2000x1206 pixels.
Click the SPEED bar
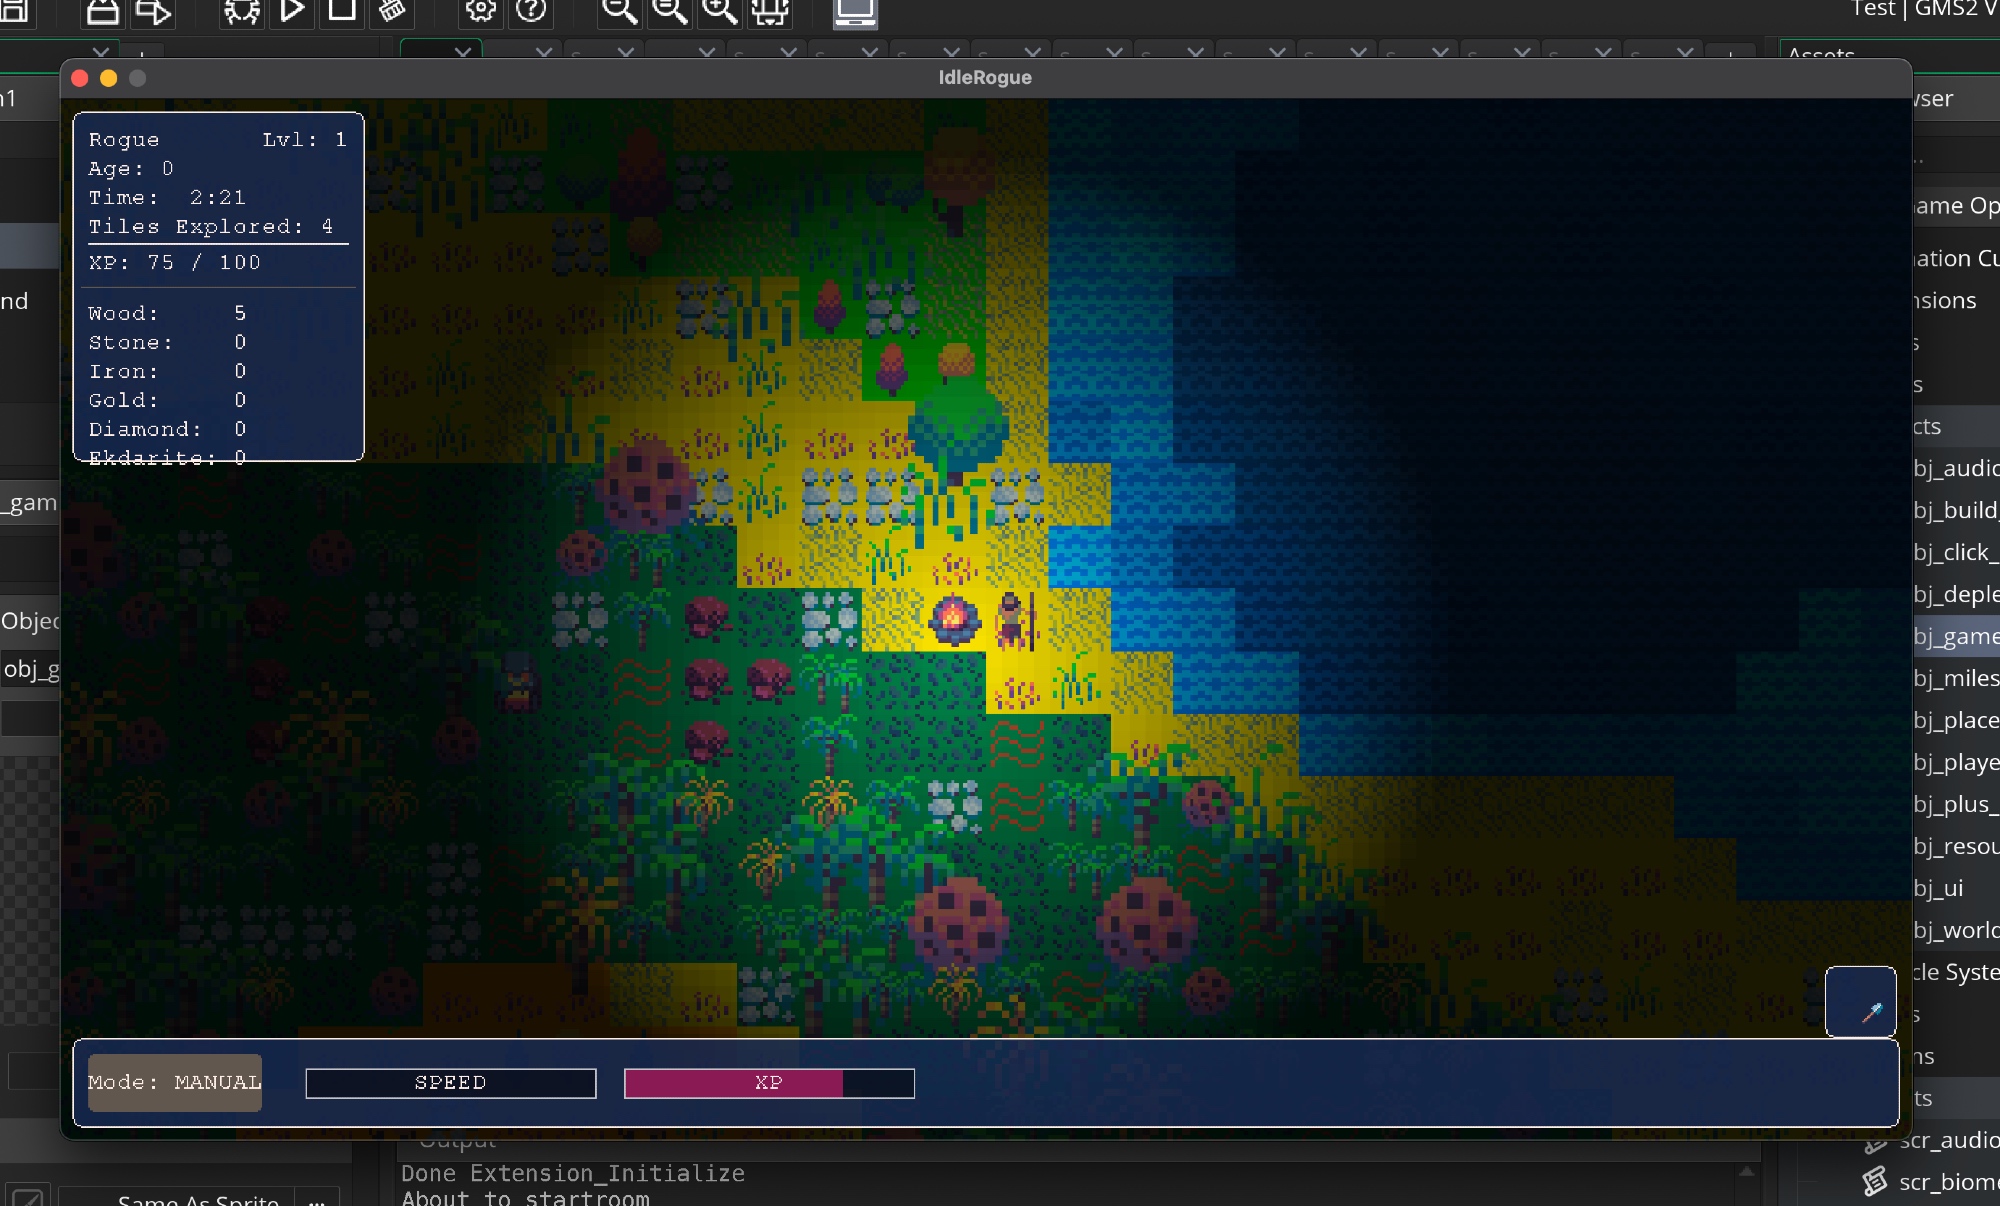[x=451, y=1083]
